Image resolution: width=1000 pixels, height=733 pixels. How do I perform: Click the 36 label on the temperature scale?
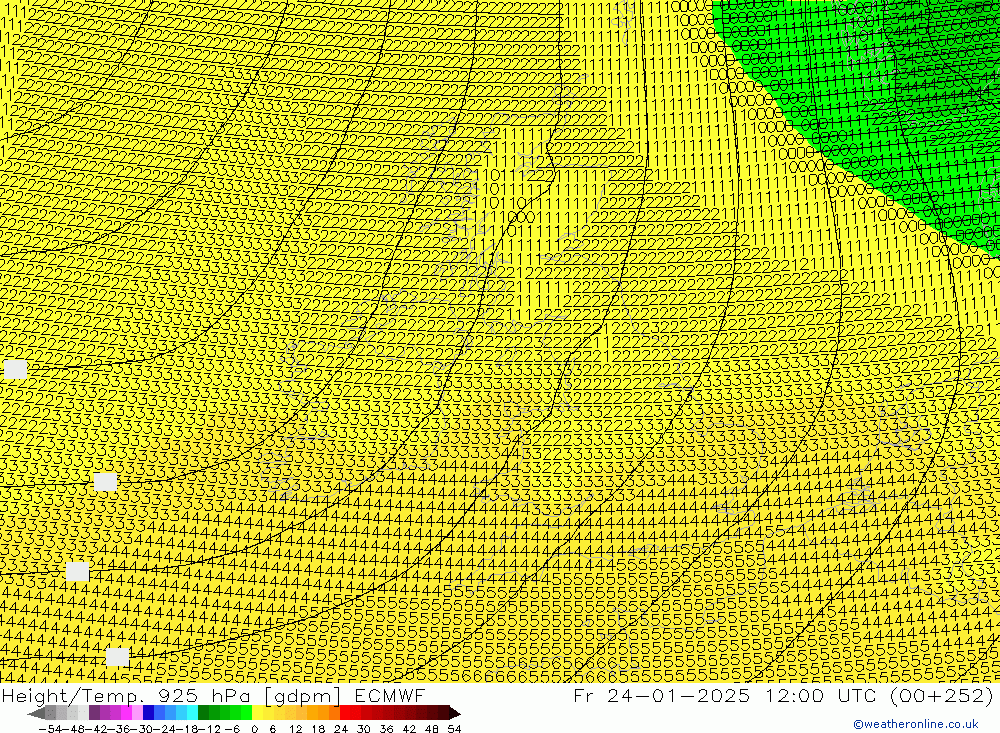(386, 729)
